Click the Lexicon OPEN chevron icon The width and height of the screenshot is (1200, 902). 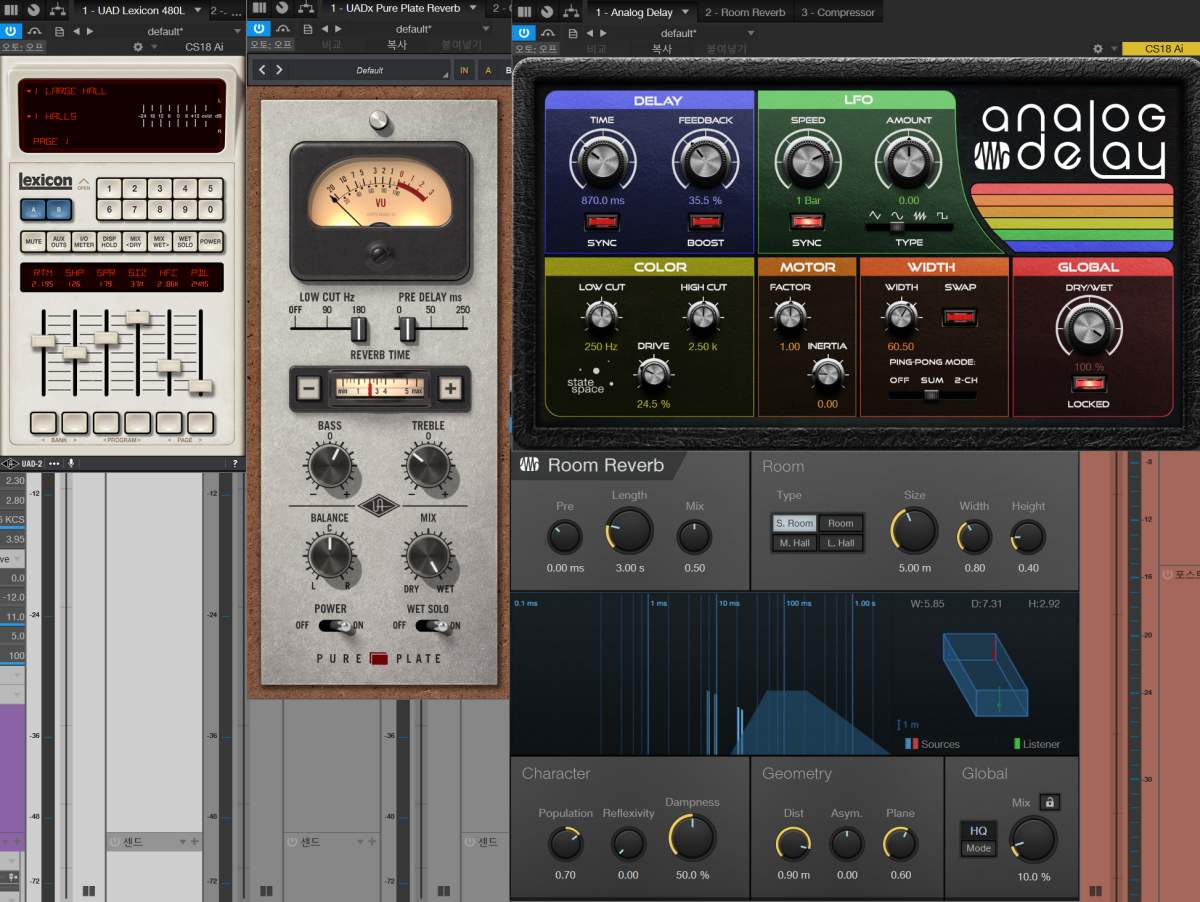(84, 180)
